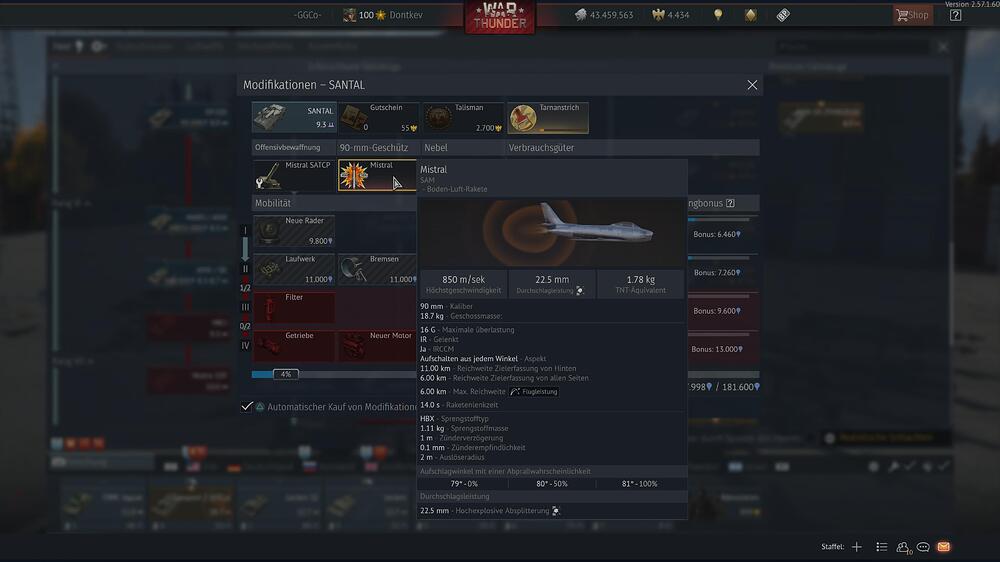Select the locked Filter modification
The width and height of the screenshot is (1000, 562).
coord(294,307)
